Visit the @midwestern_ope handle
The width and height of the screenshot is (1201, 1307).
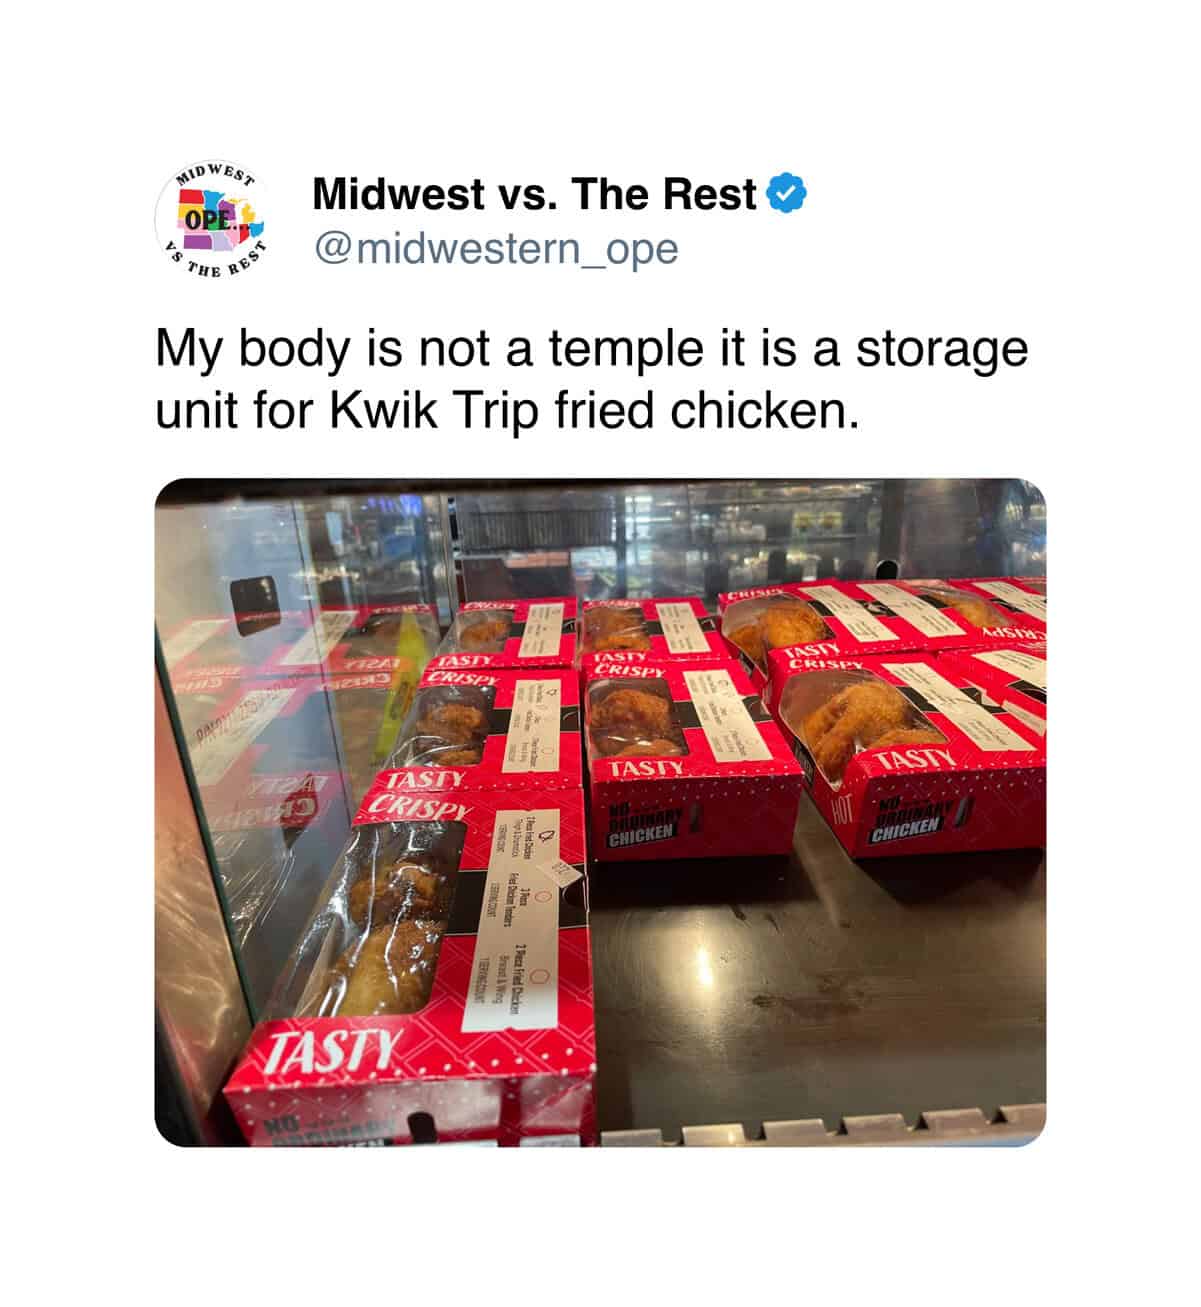496,249
